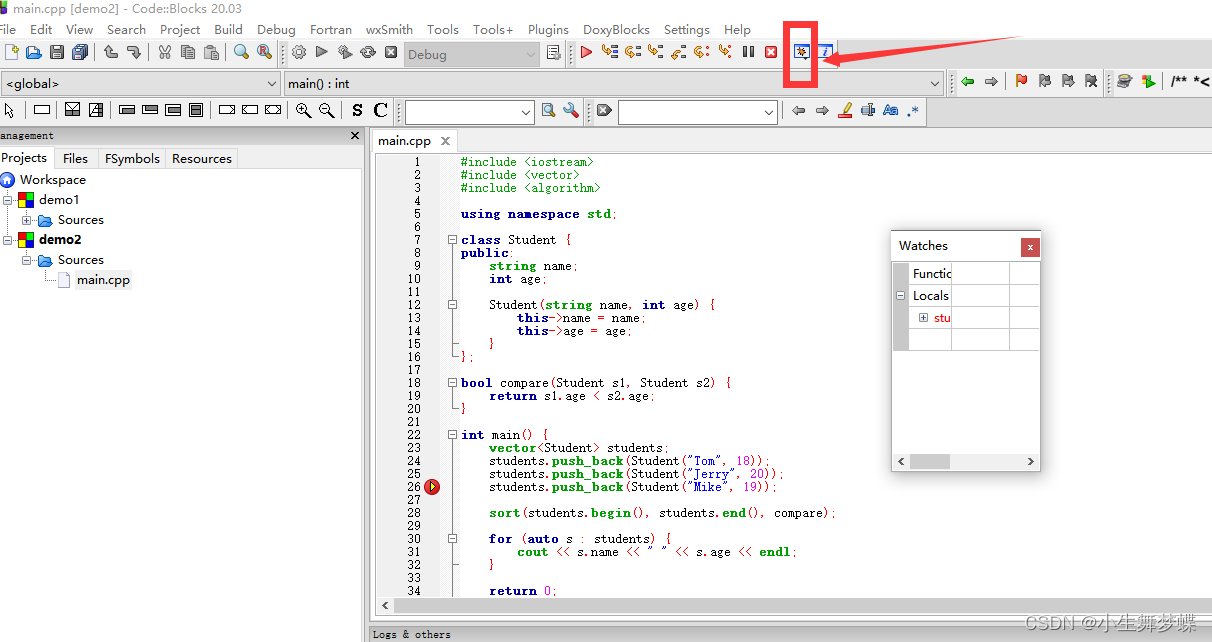
Task: Switch to the FSymbols tab
Action: tap(131, 157)
